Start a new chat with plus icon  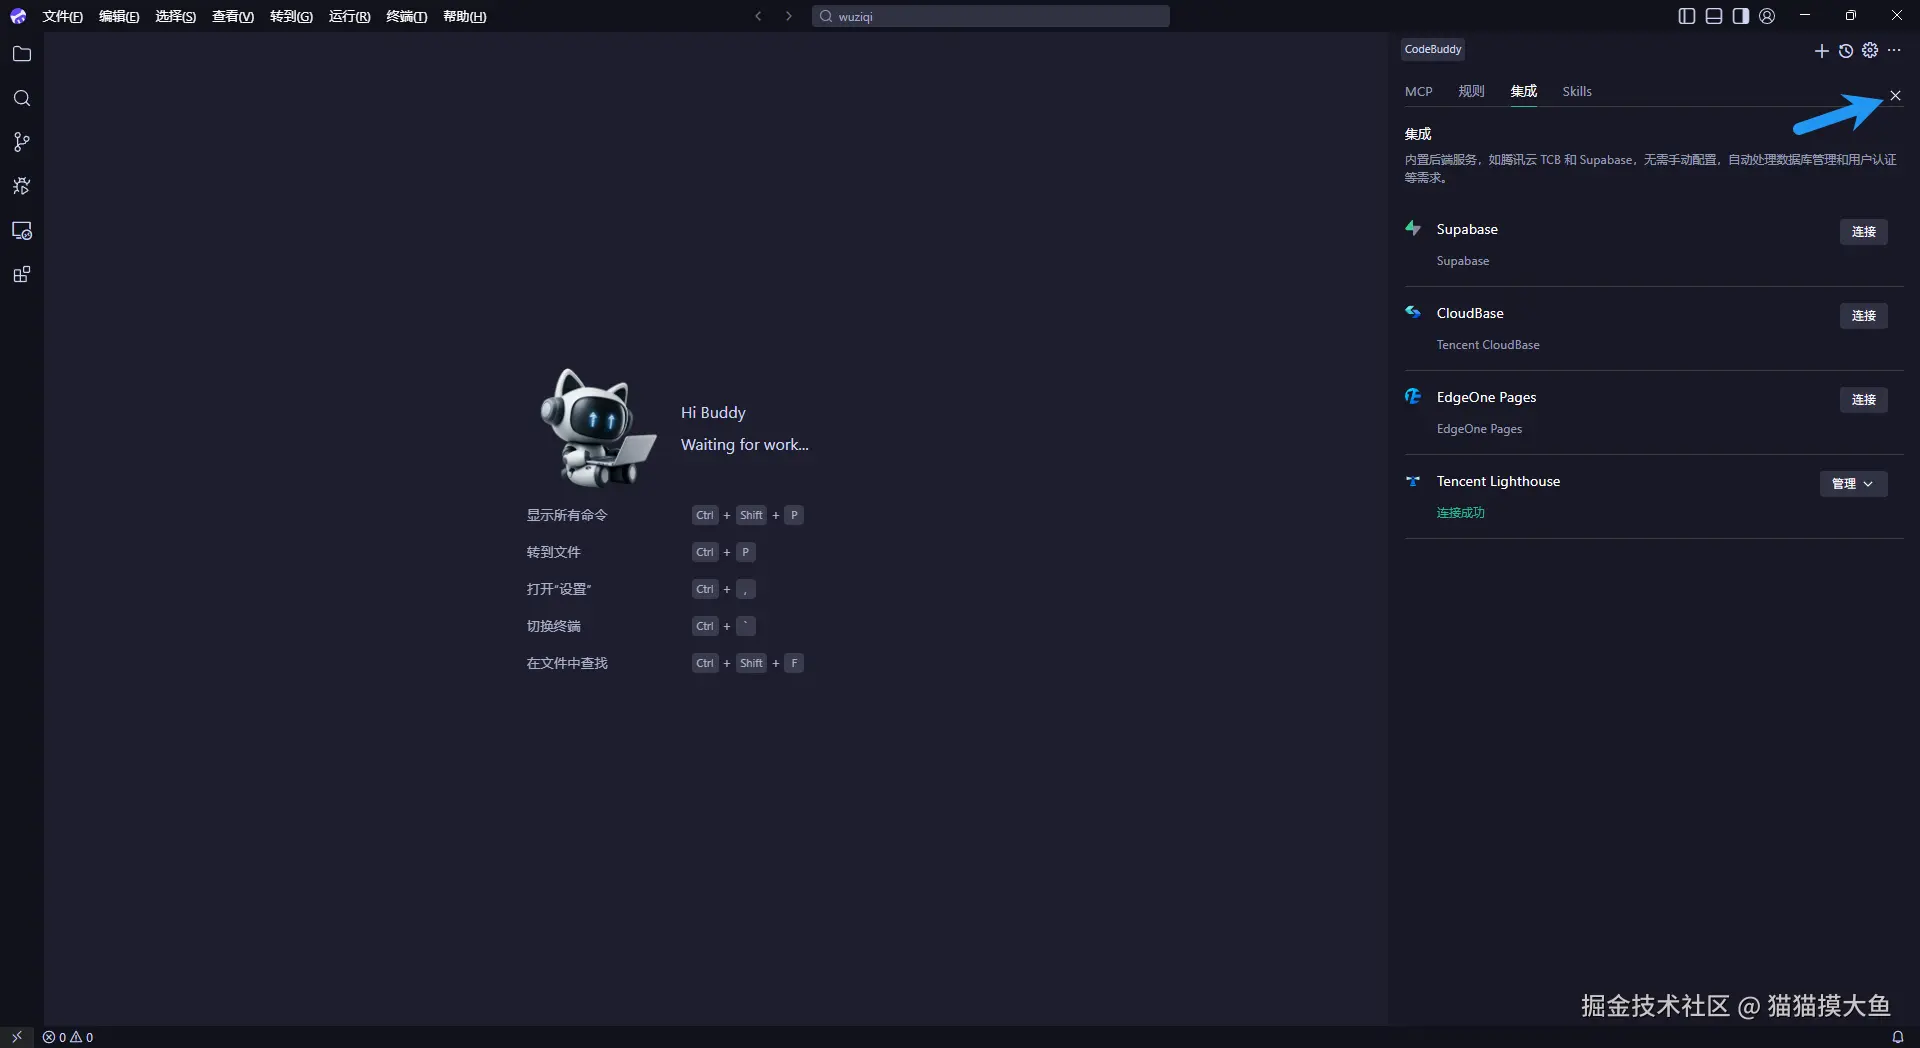click(1821, 51)
